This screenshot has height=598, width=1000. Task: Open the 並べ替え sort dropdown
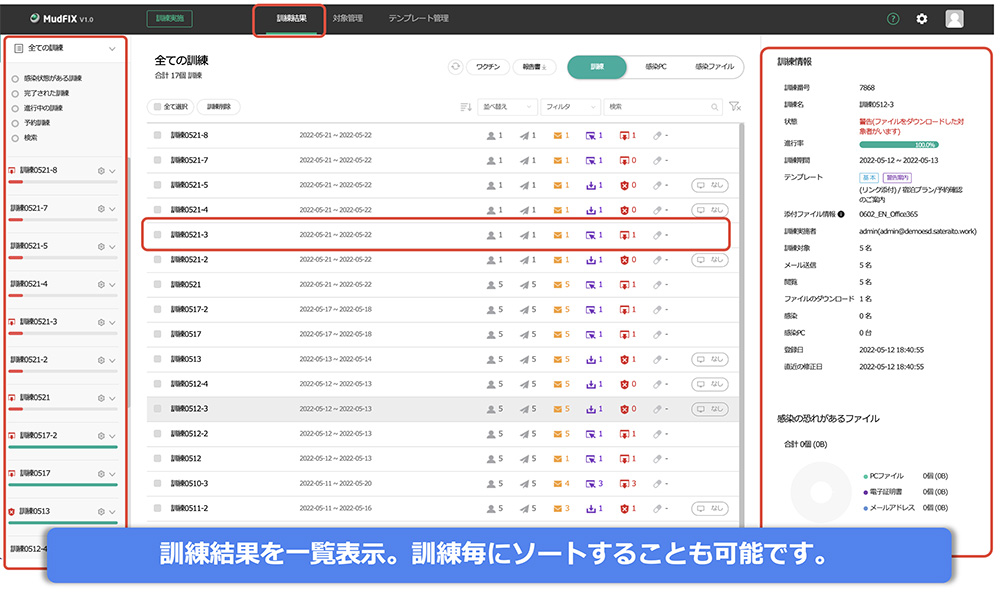click(x=507, y=107)
